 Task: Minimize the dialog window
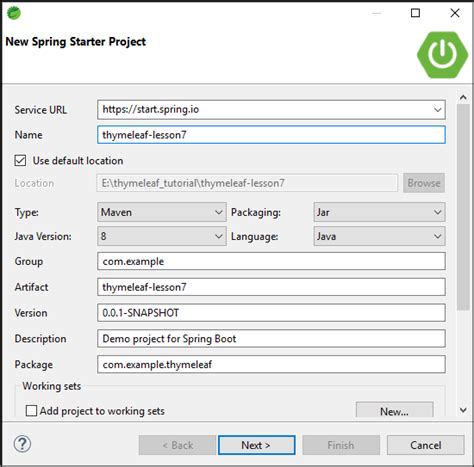[x=376, y=13]
